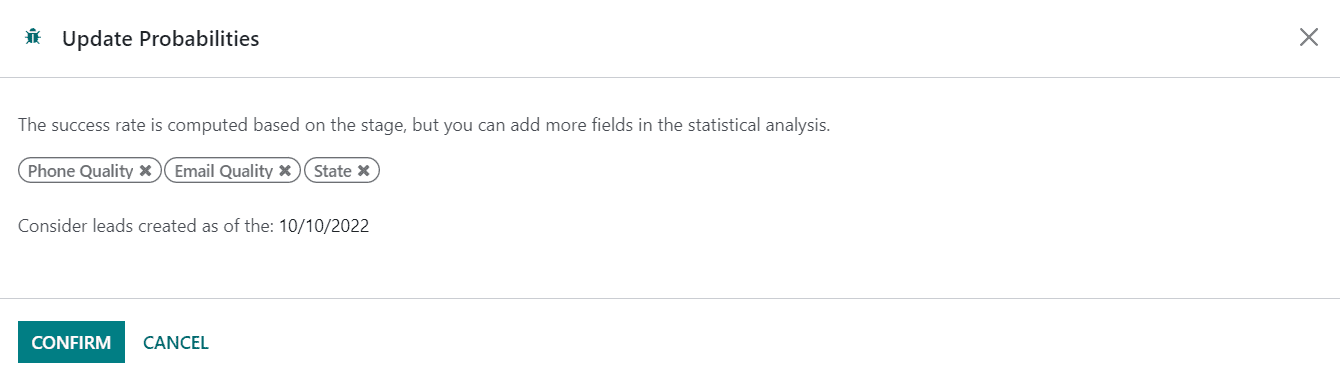This screenshot has height=382, width=1340.
Task: Click the 'Consider leads created as of the' label
Action: (x=146, y=226)
